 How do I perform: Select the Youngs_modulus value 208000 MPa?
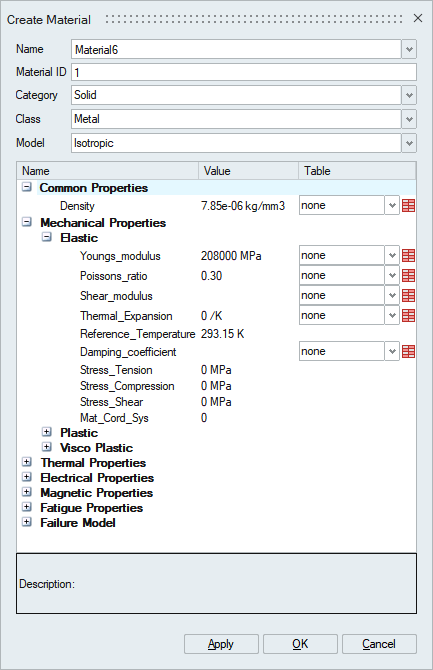[x=231, y=256]
